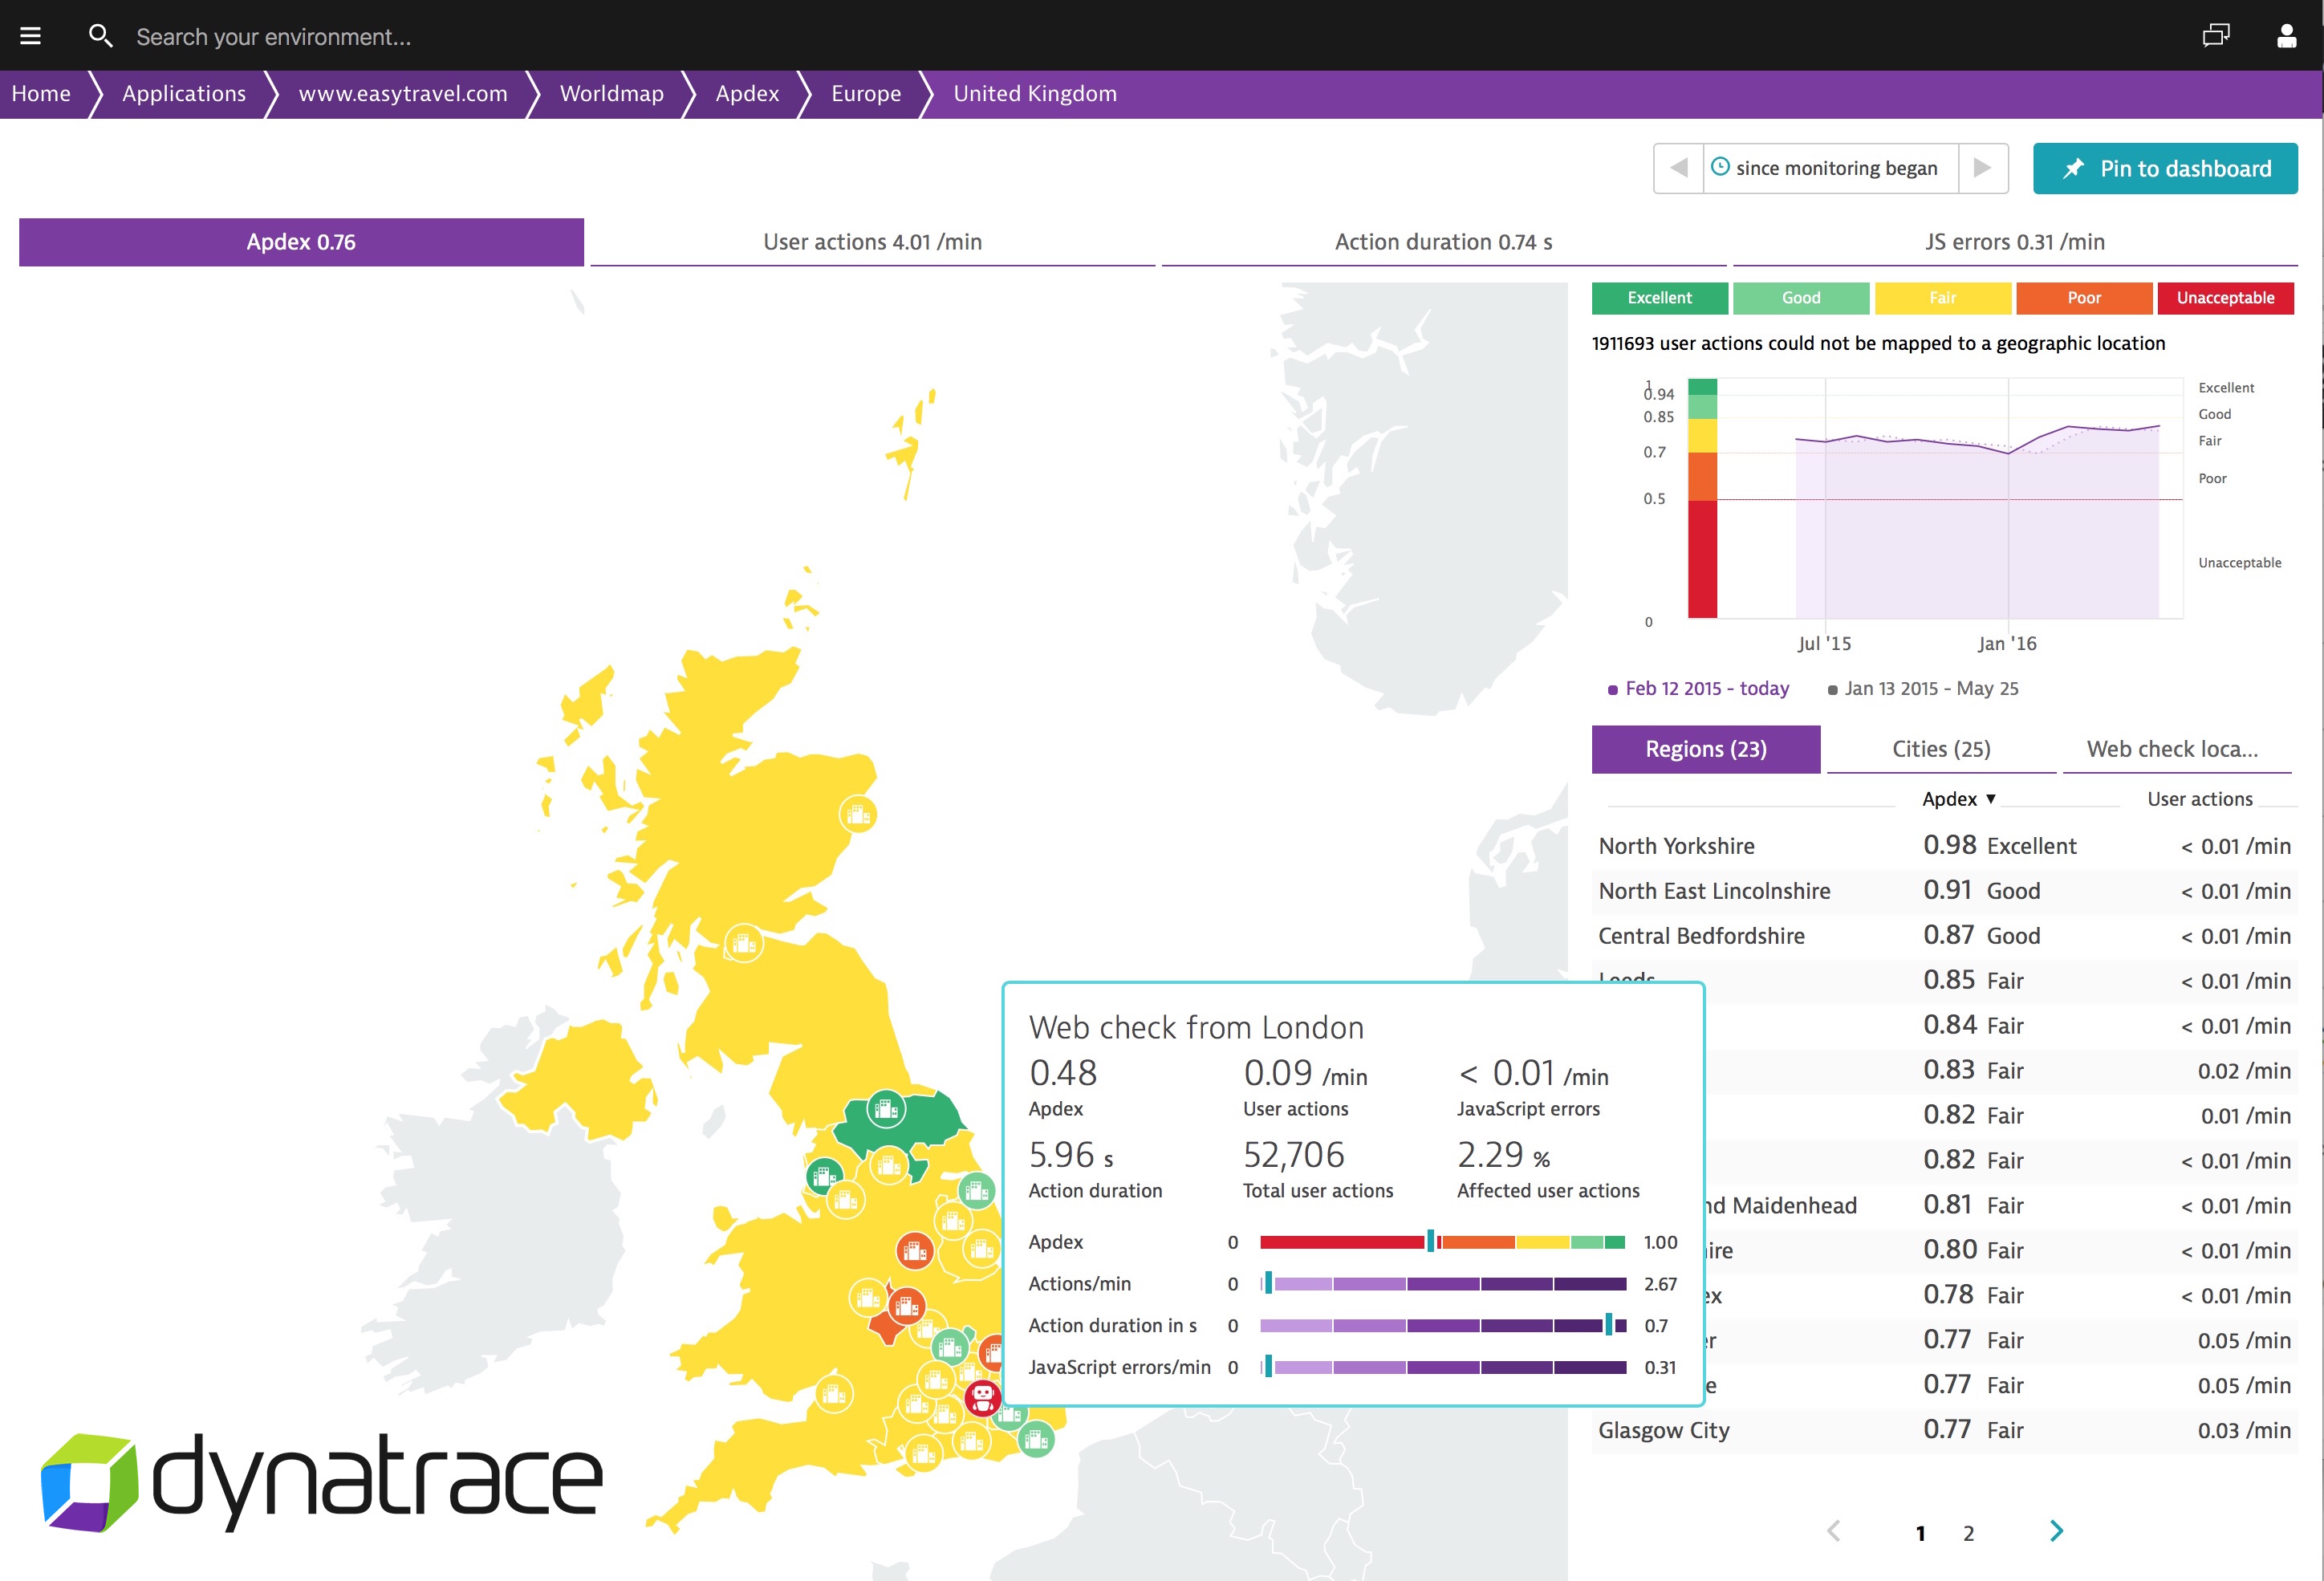This screenshot has height=1581, width=2324.
Task: Click the green city marker in North Yorkshire
Action: pos(885,1108)
